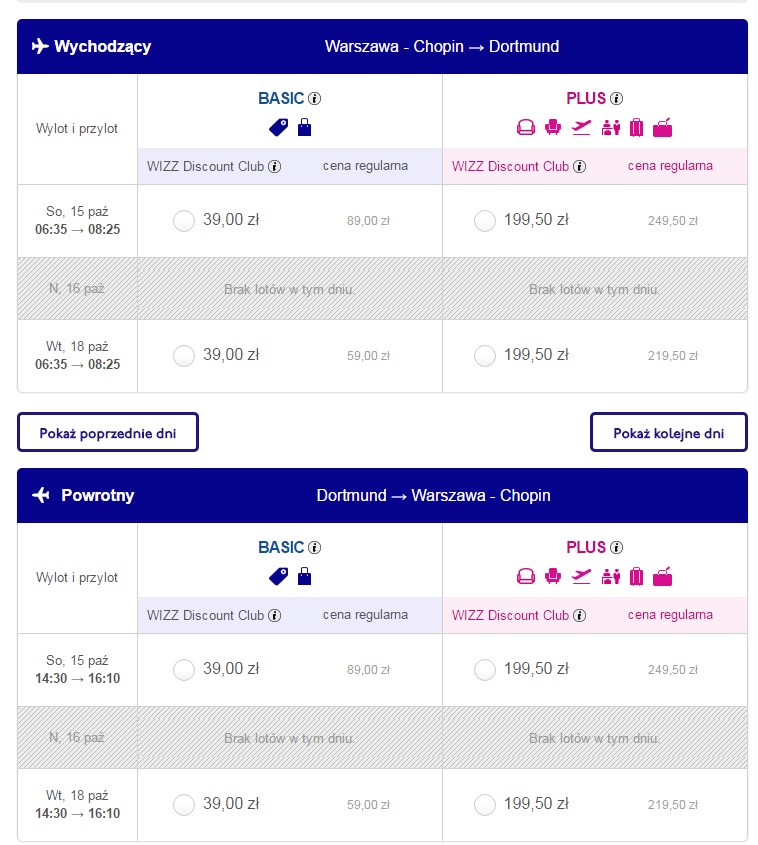Click the suitcase icon under return PLUS
This screenshot has height=845, width=758.
pos(636,577)
